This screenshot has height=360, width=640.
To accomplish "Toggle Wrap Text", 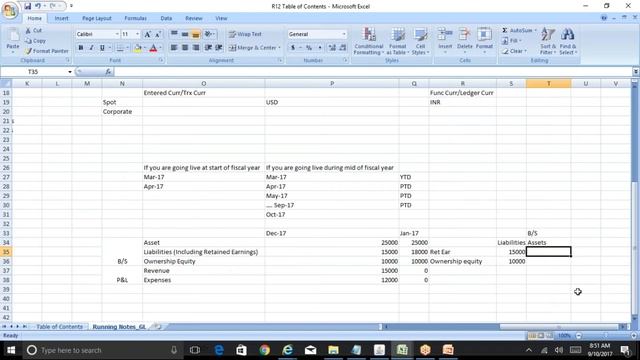I will point(245,34).
